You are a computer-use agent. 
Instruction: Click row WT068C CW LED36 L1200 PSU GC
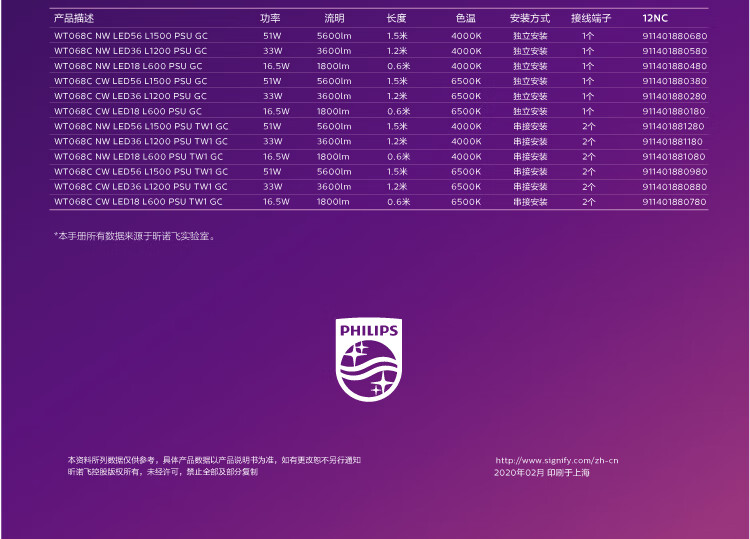pos(131,96)
